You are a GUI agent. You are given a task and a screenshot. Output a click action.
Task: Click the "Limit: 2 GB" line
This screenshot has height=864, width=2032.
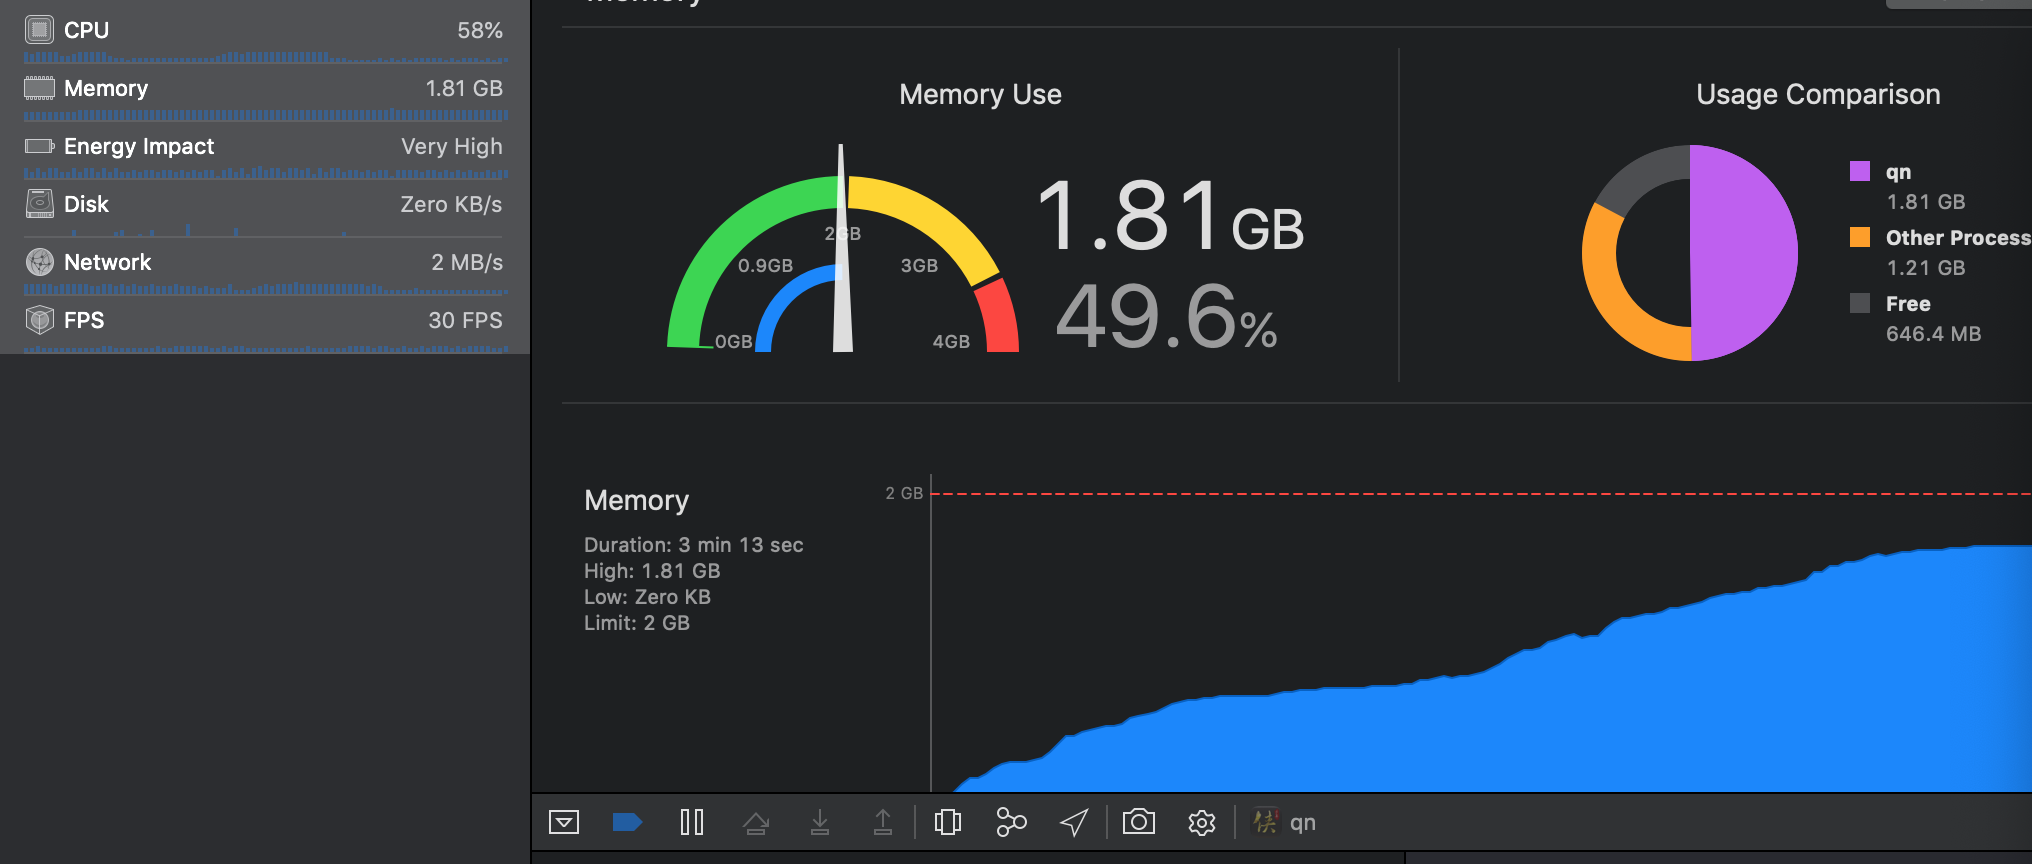pyautogui.click(x=637, y=623)
